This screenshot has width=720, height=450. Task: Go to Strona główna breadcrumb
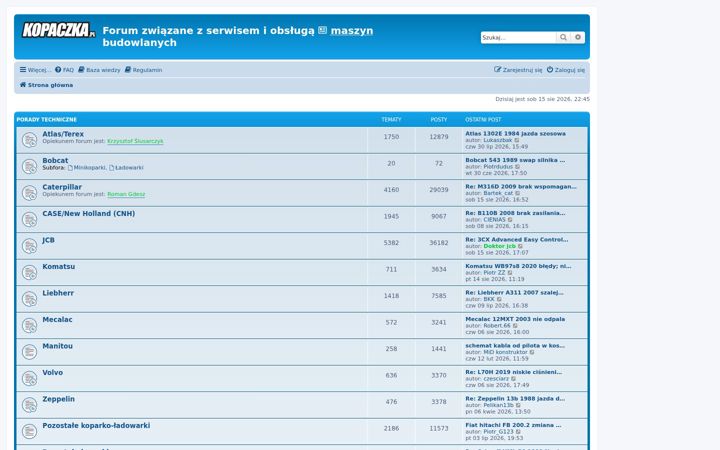(x=46, y=85)
